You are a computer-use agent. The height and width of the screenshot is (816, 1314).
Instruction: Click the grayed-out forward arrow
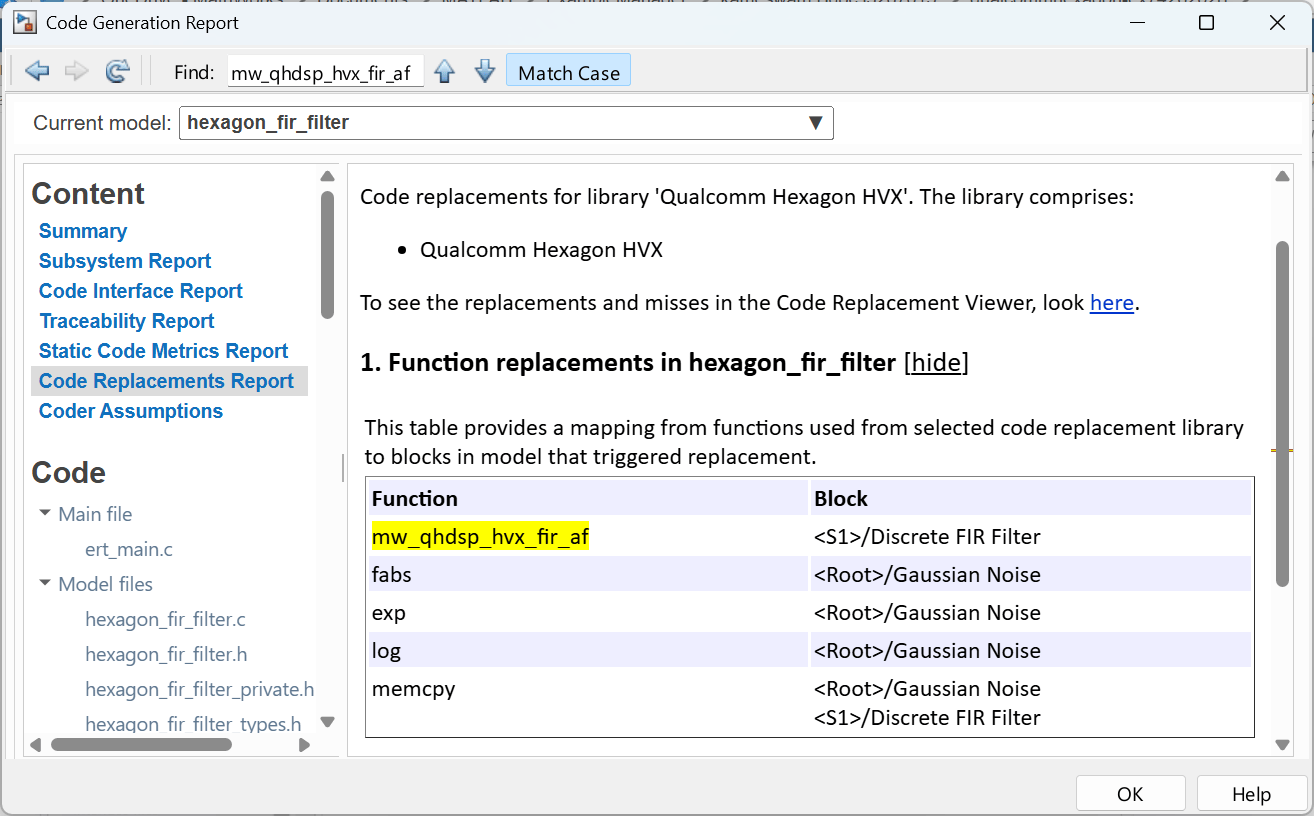click(x=76, y=71)
